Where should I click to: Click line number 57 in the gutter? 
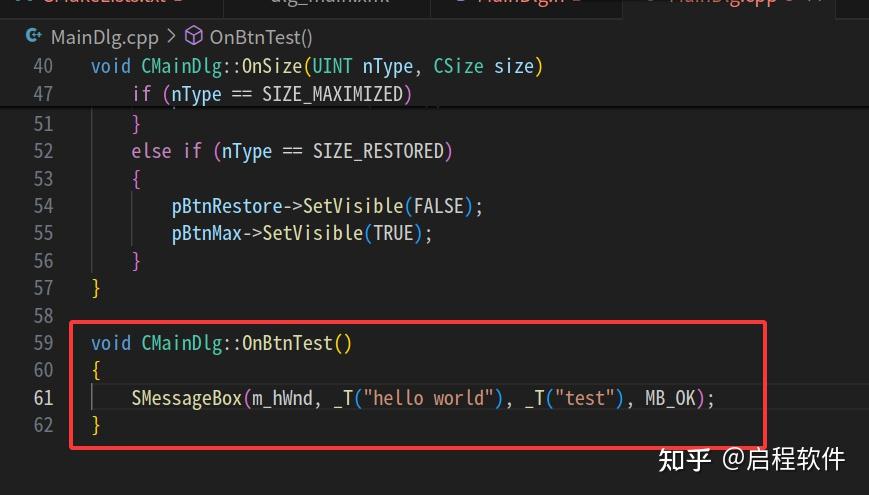click(43, 288)
